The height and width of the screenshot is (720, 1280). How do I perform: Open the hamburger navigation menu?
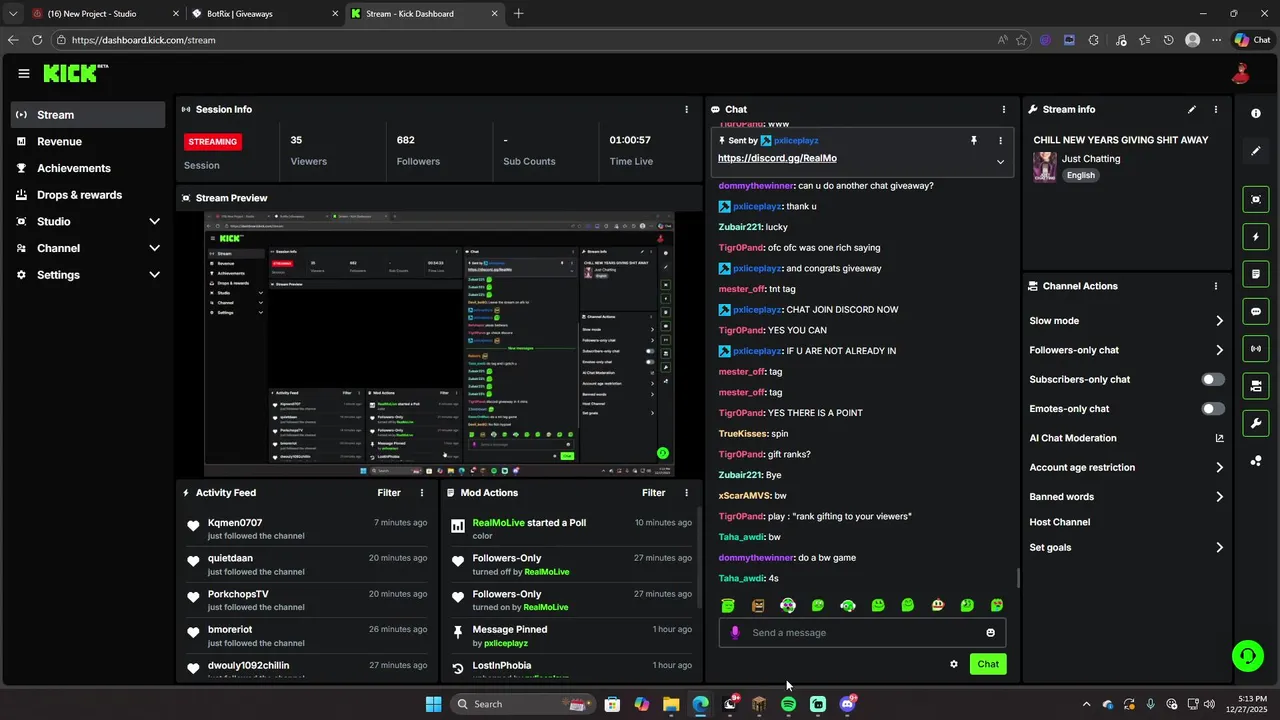(x=24, y=73)
